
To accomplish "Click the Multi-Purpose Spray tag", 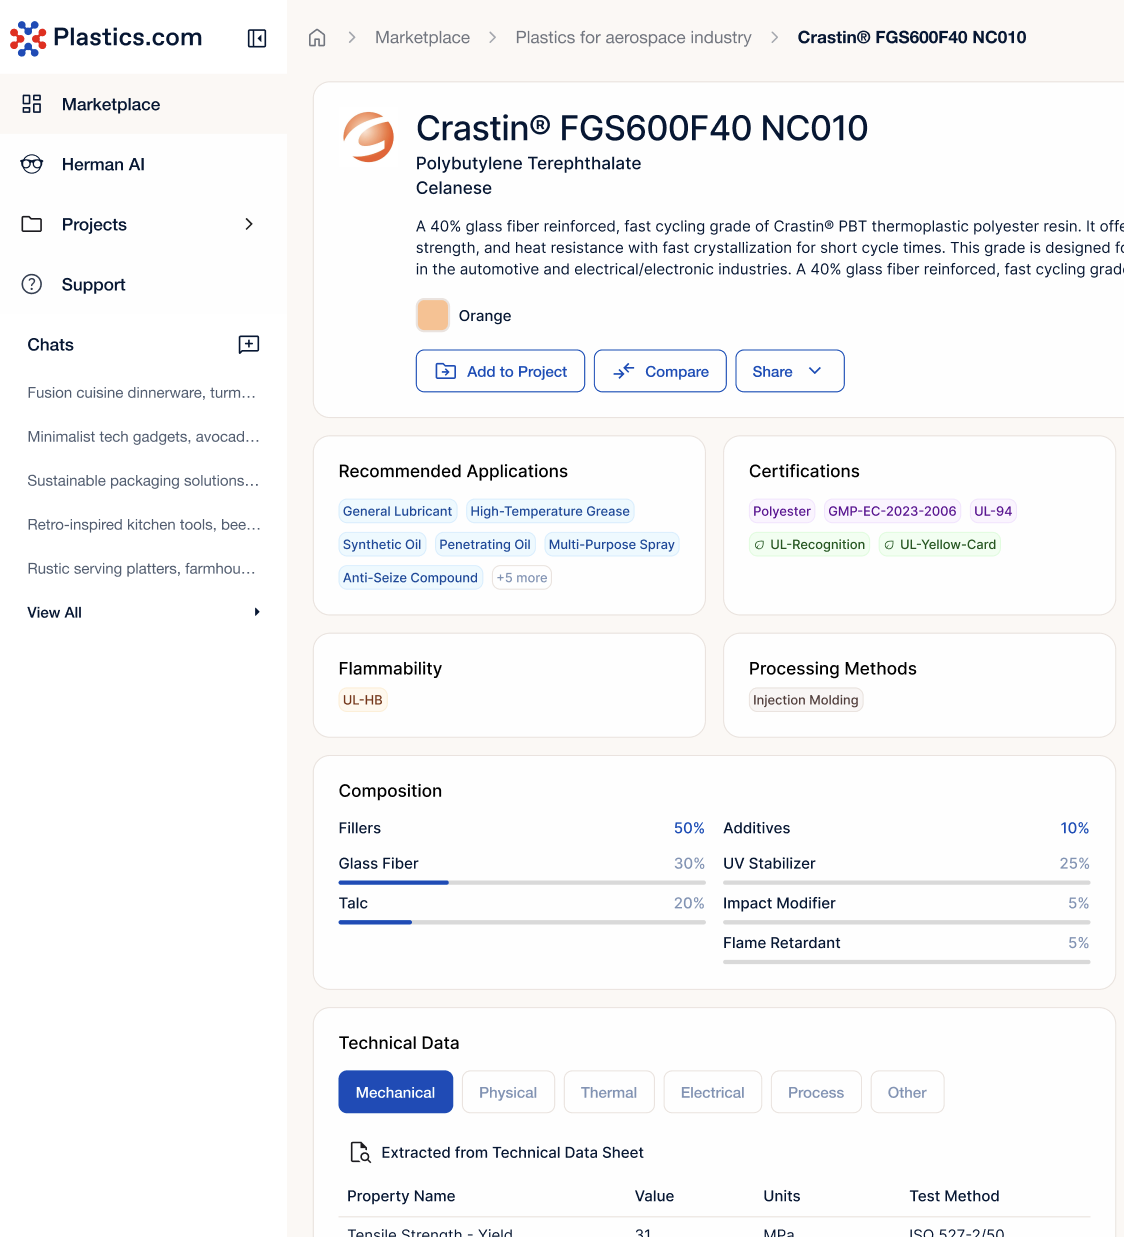I will (612, 545).
